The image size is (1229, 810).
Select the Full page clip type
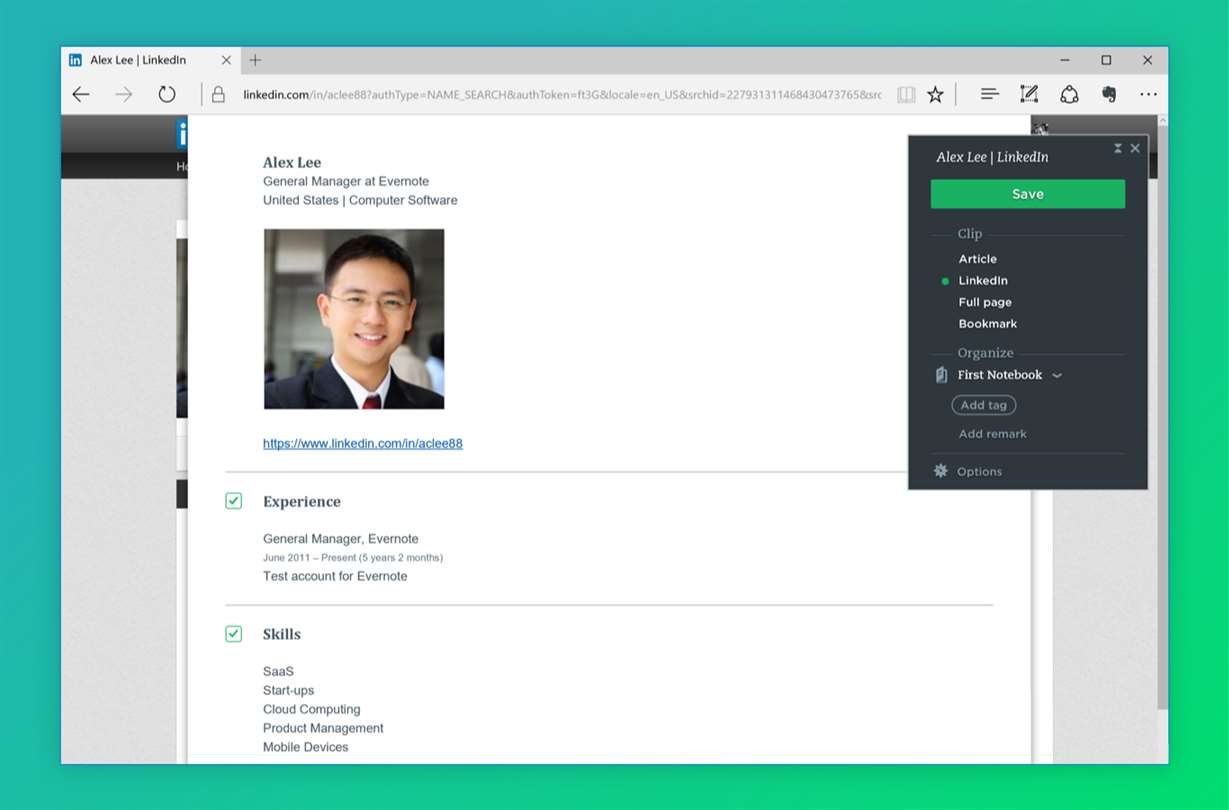[985, 302]
